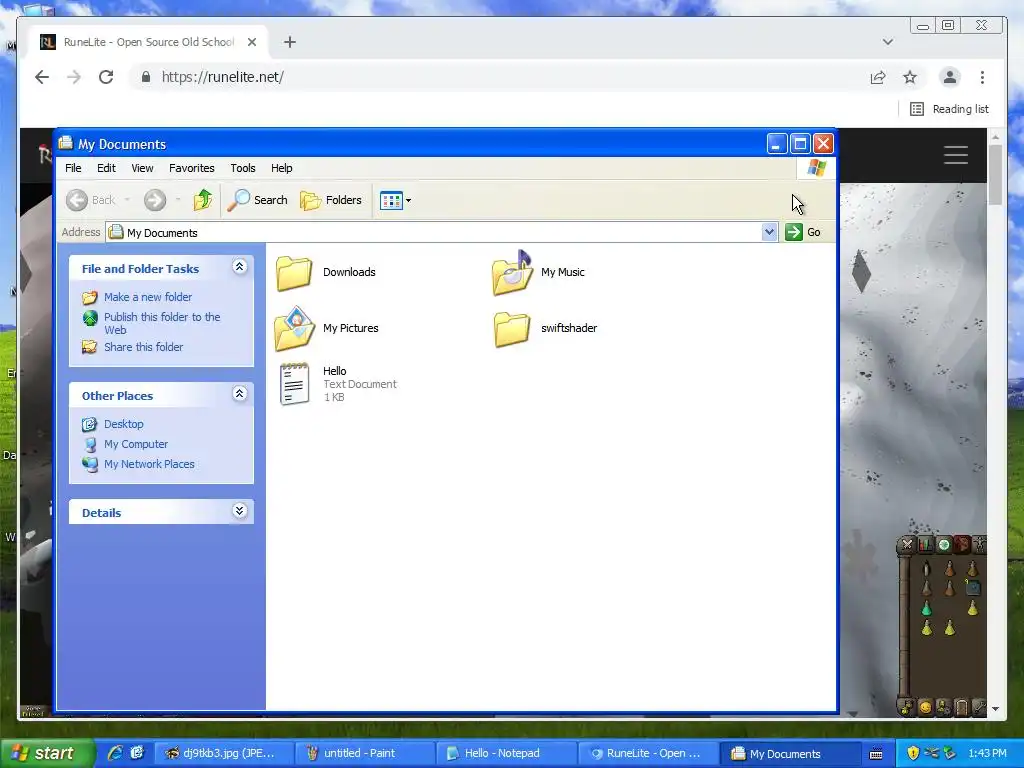
Task: Bookmark this page with star icon
Action: [x=910, y=77]
